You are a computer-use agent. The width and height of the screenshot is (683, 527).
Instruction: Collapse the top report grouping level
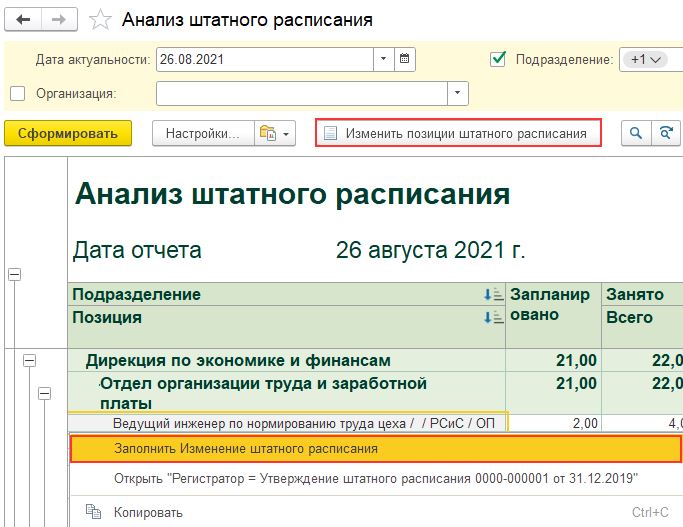coord(14,274)
